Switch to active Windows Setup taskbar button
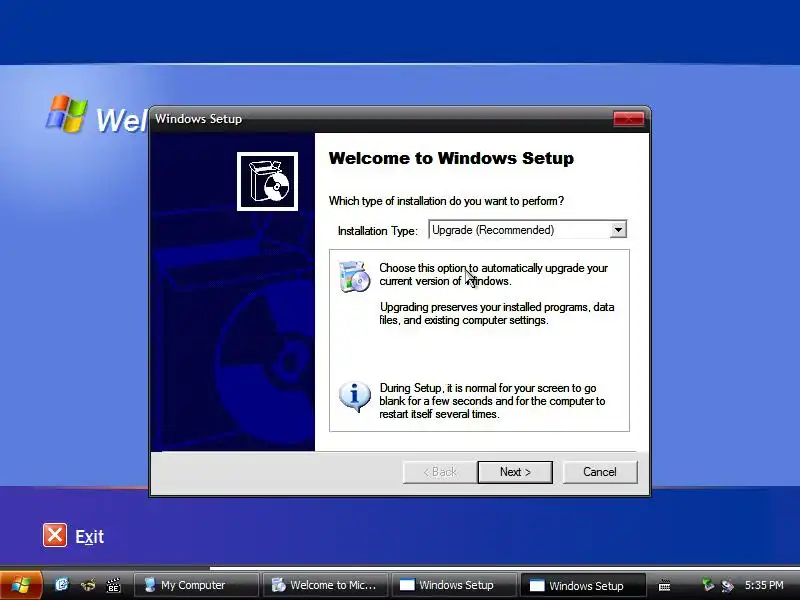Image resolution: width=800 pixels, height=600 pixels. [x=583, y=585]
